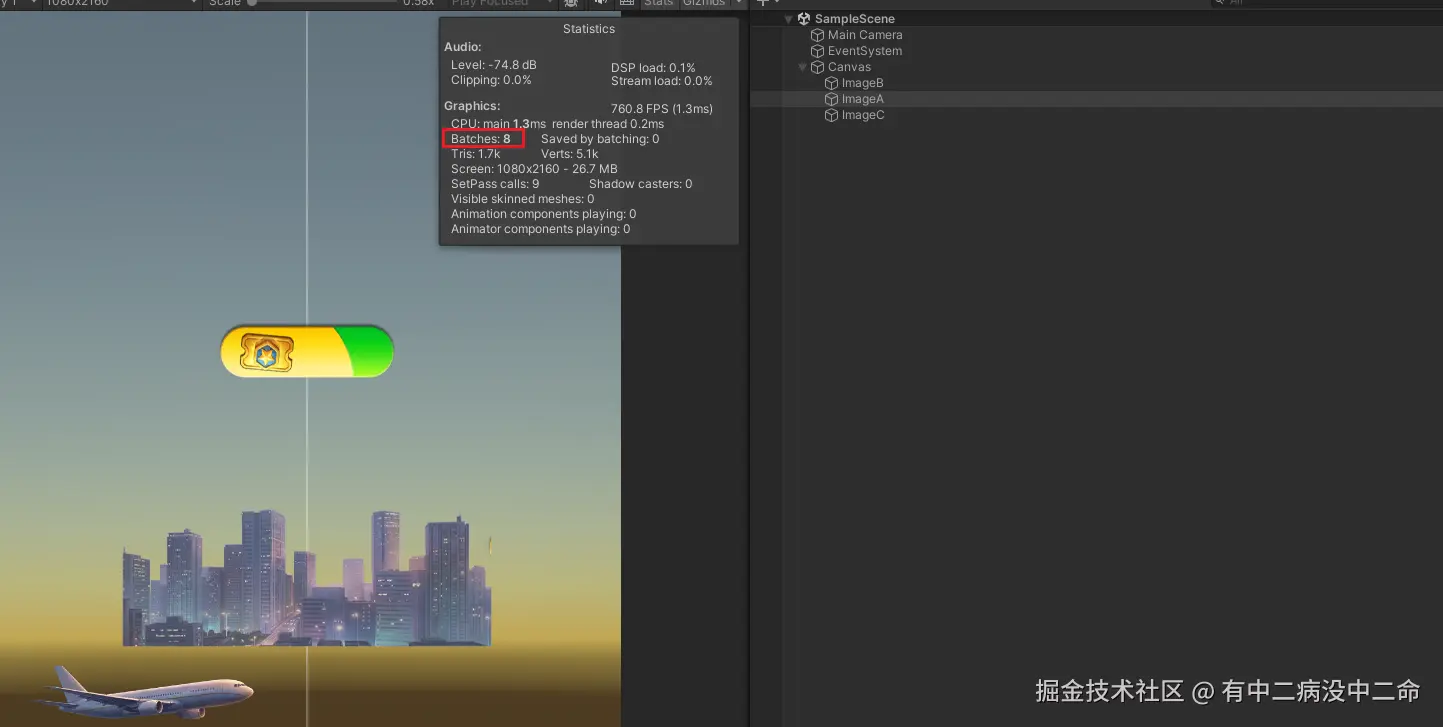1443x727 pixels.
Task: Click the cube icon next to Main Camera
Action: (817, 35)
